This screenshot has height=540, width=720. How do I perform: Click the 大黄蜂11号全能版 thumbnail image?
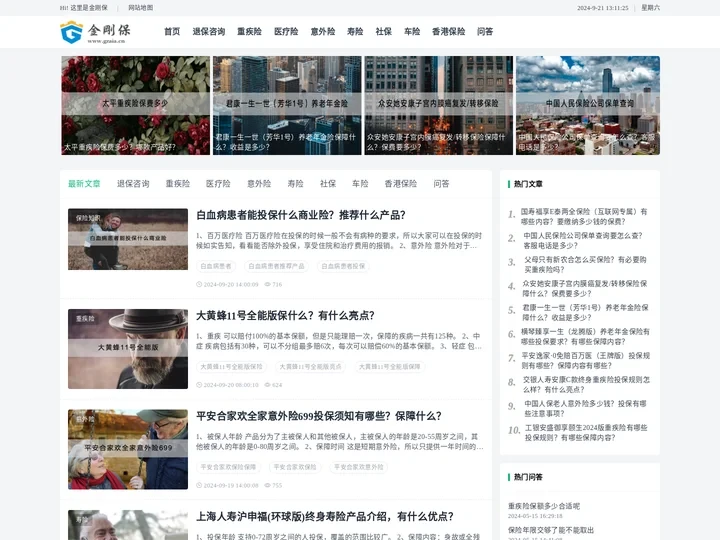[128, 349]
